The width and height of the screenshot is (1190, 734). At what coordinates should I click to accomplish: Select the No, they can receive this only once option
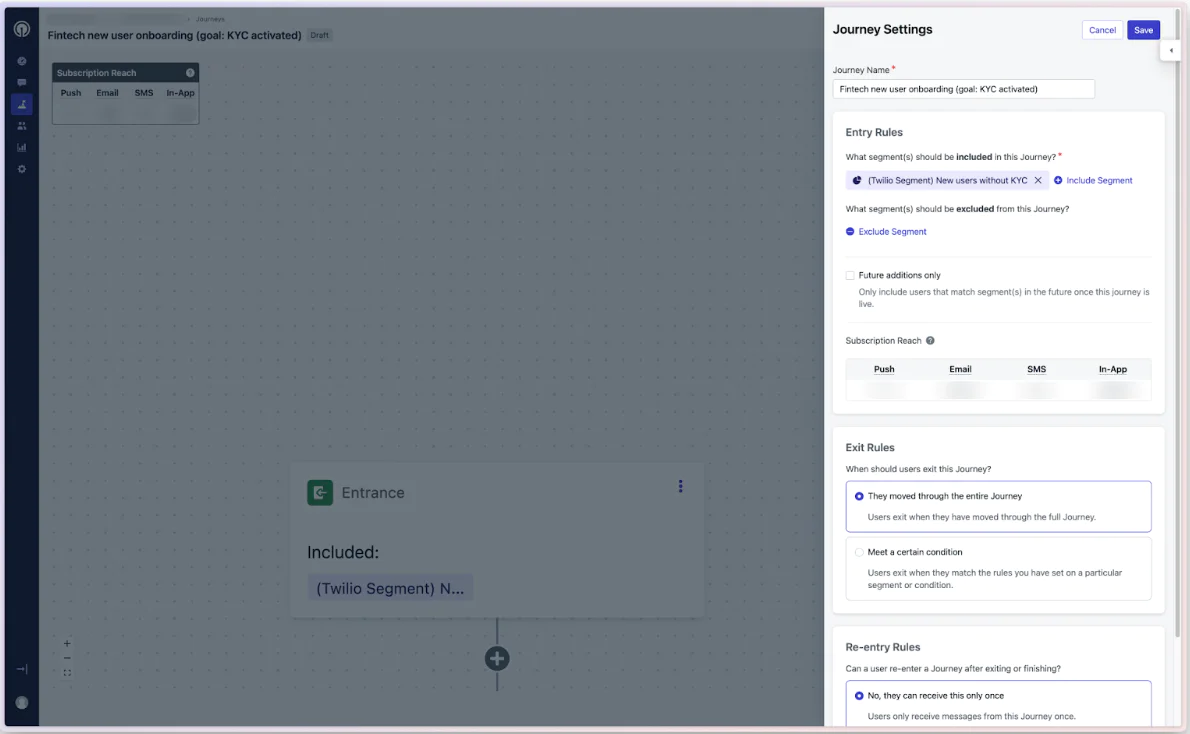[859, 695]
